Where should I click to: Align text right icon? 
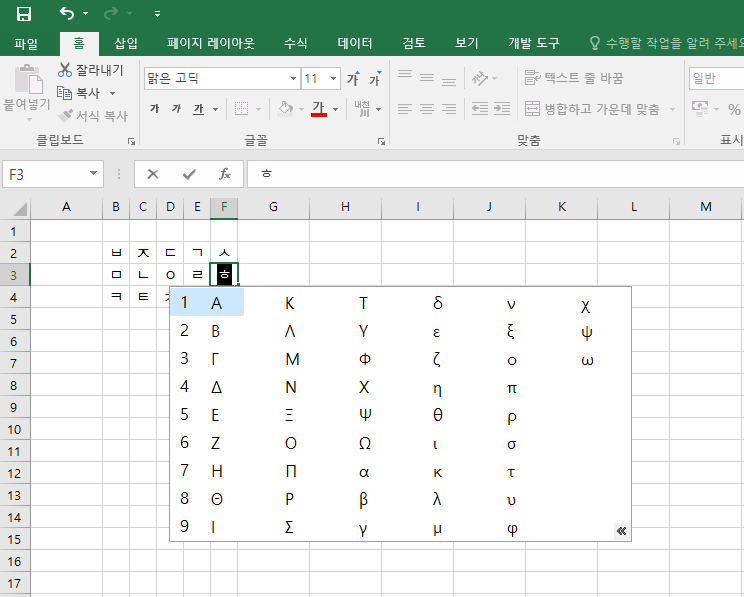pos(449,109)
